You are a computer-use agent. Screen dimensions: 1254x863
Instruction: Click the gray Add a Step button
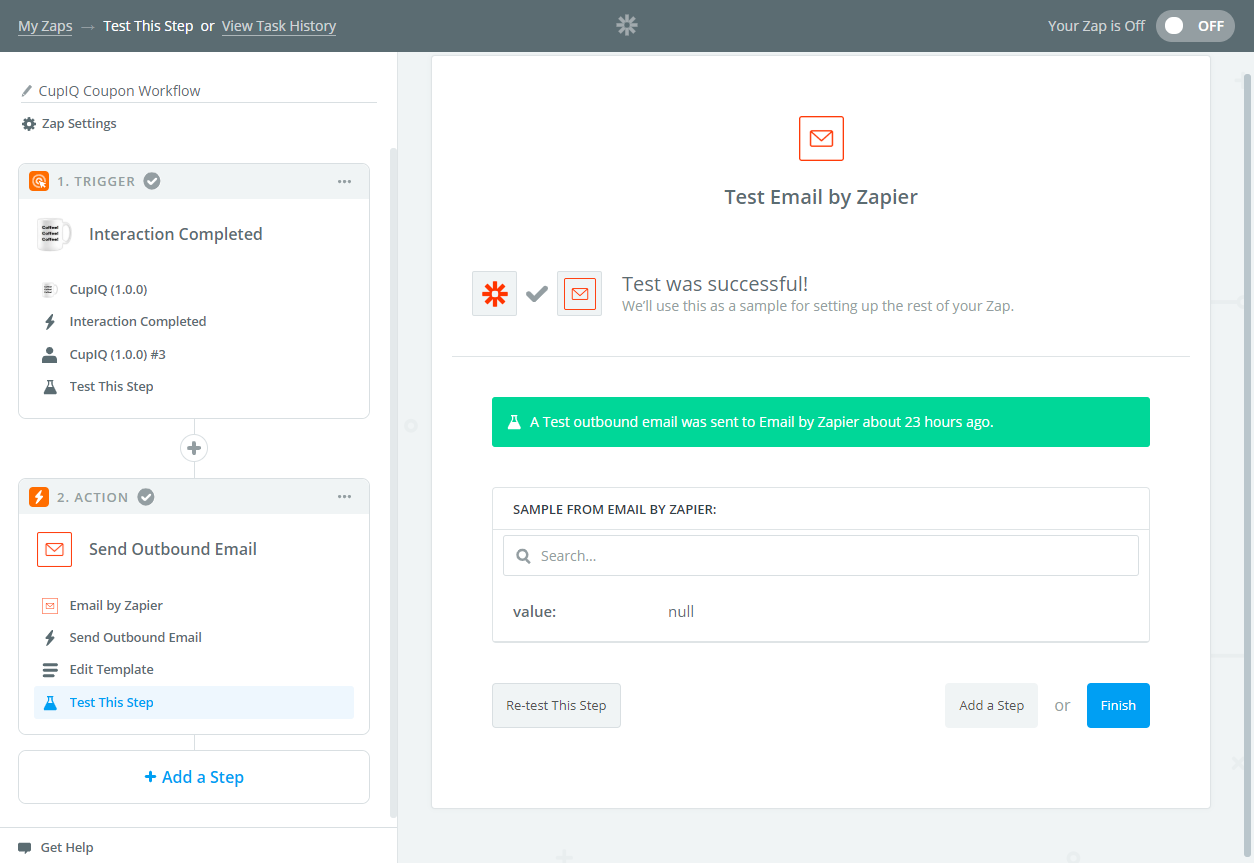coord(991,705)
